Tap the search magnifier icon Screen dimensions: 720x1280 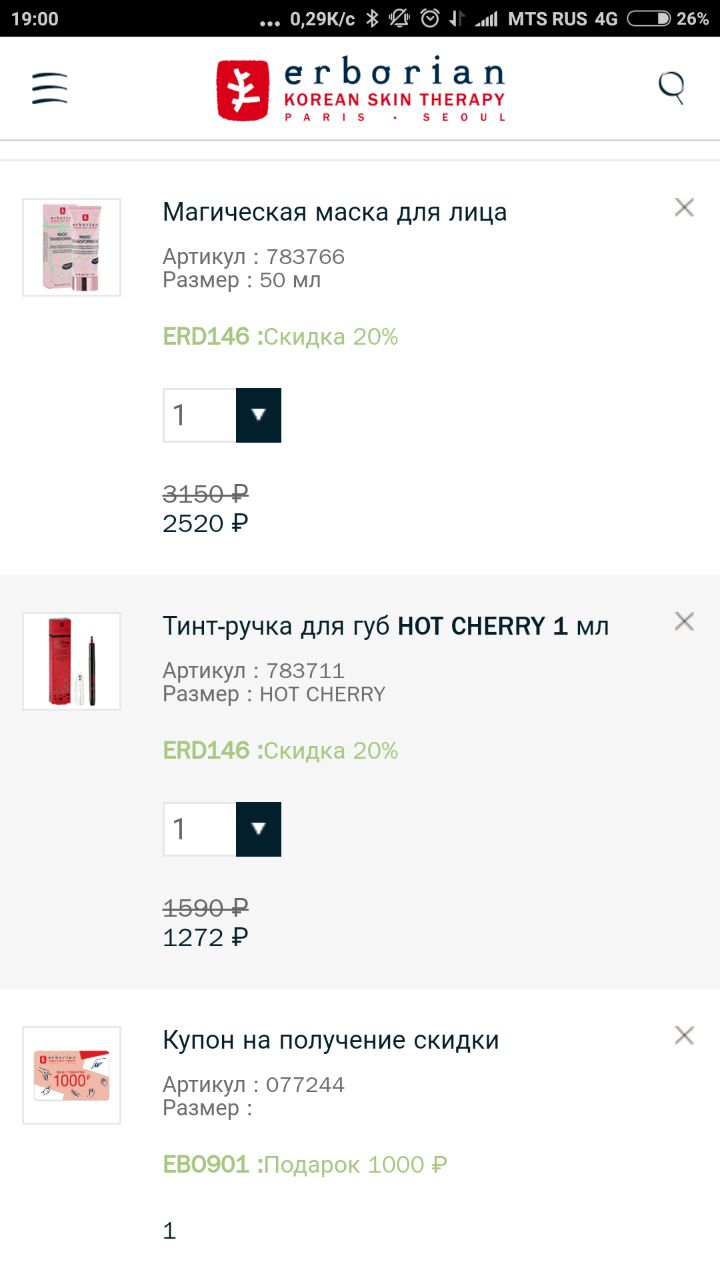pyautogui.click(x=672, y=88)
